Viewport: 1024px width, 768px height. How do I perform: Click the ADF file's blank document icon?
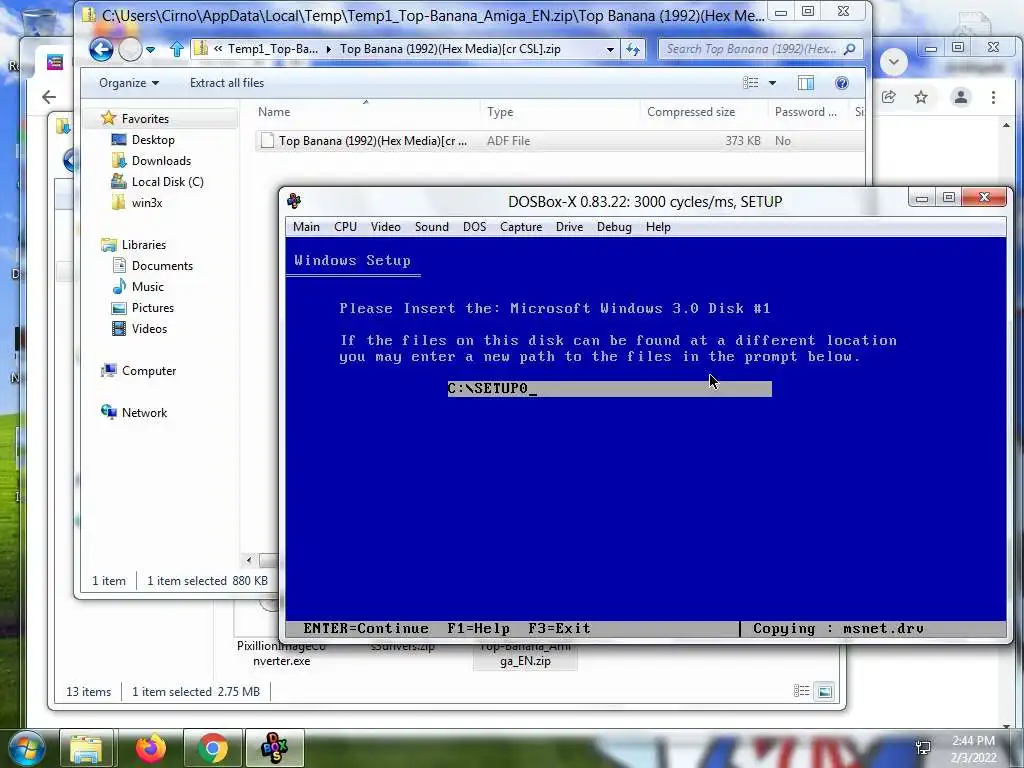tap(266, 140)
